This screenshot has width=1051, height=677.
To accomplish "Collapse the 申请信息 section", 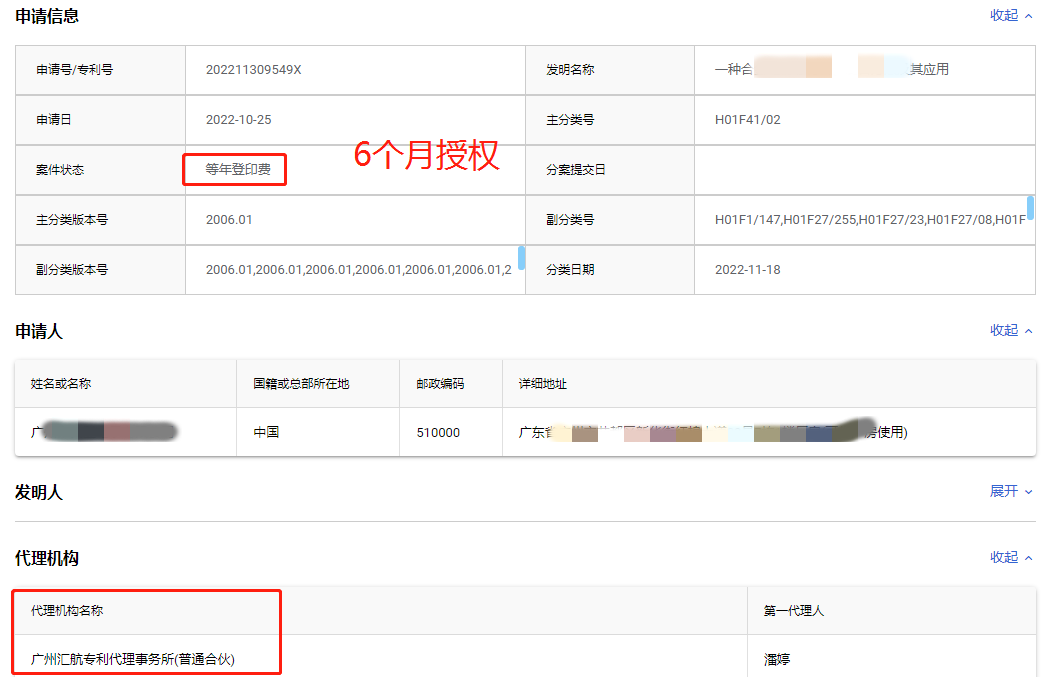I will pos(1011,15).
